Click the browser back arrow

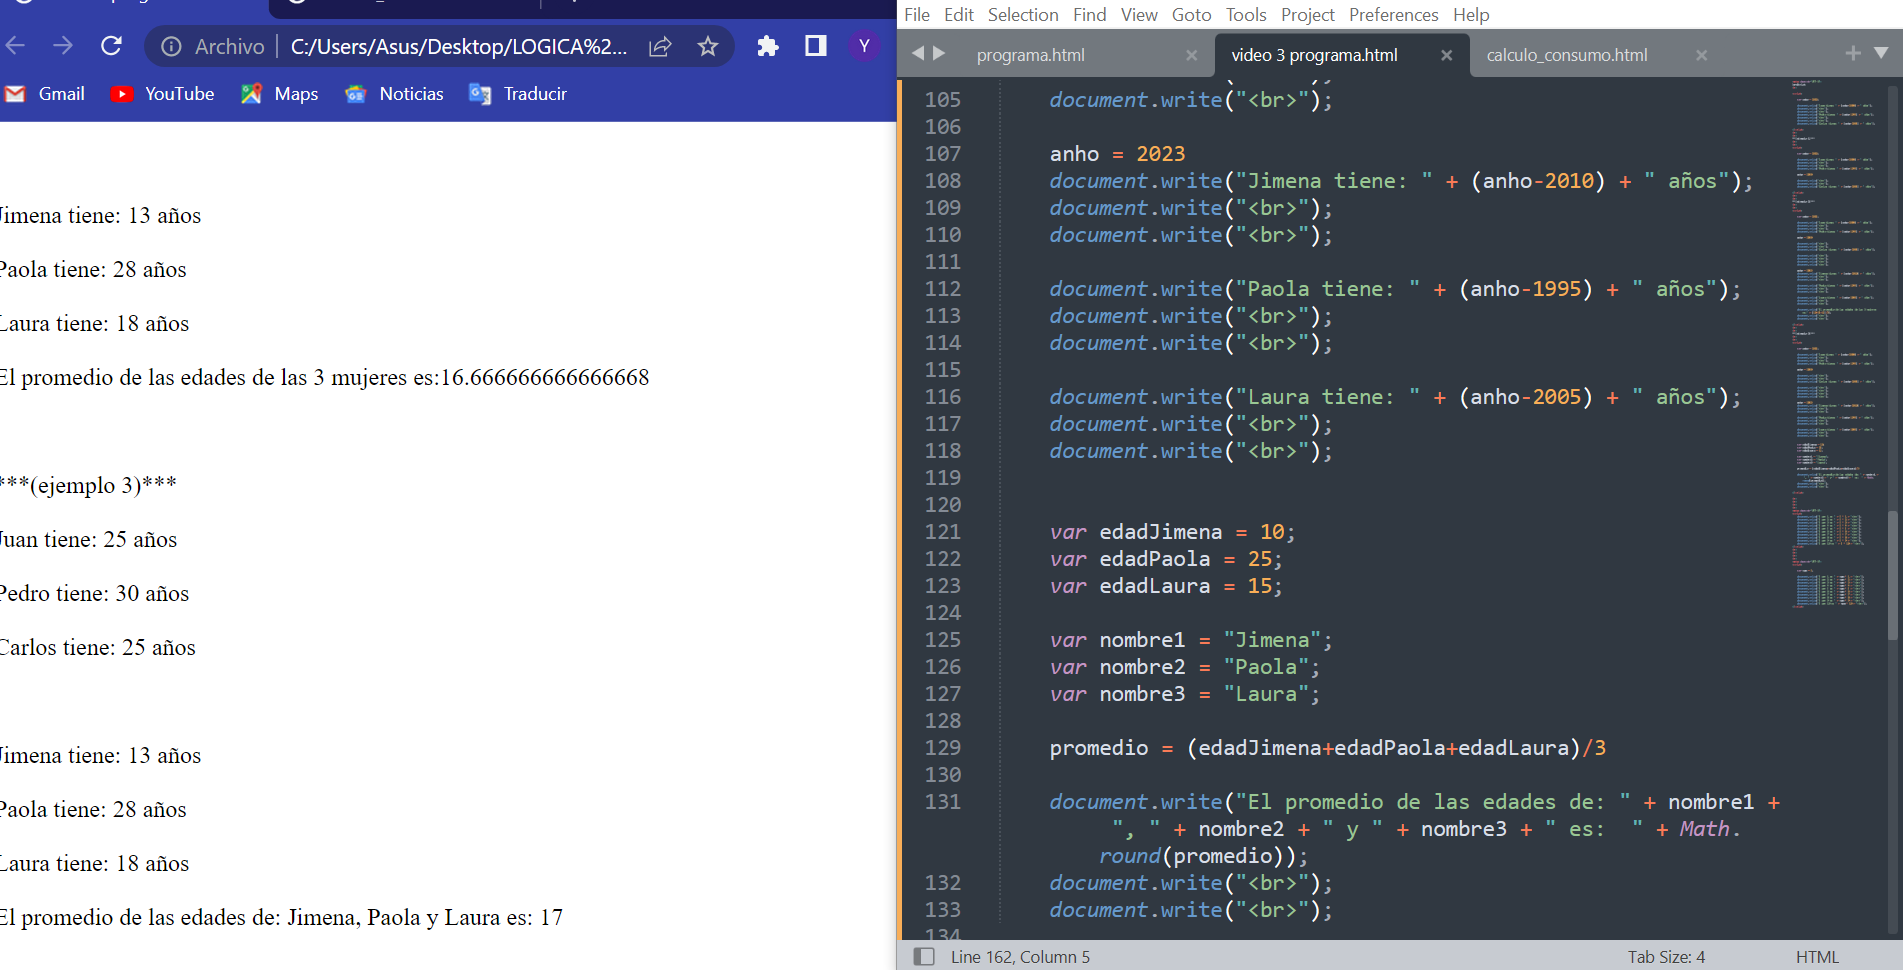click(15, 46)
